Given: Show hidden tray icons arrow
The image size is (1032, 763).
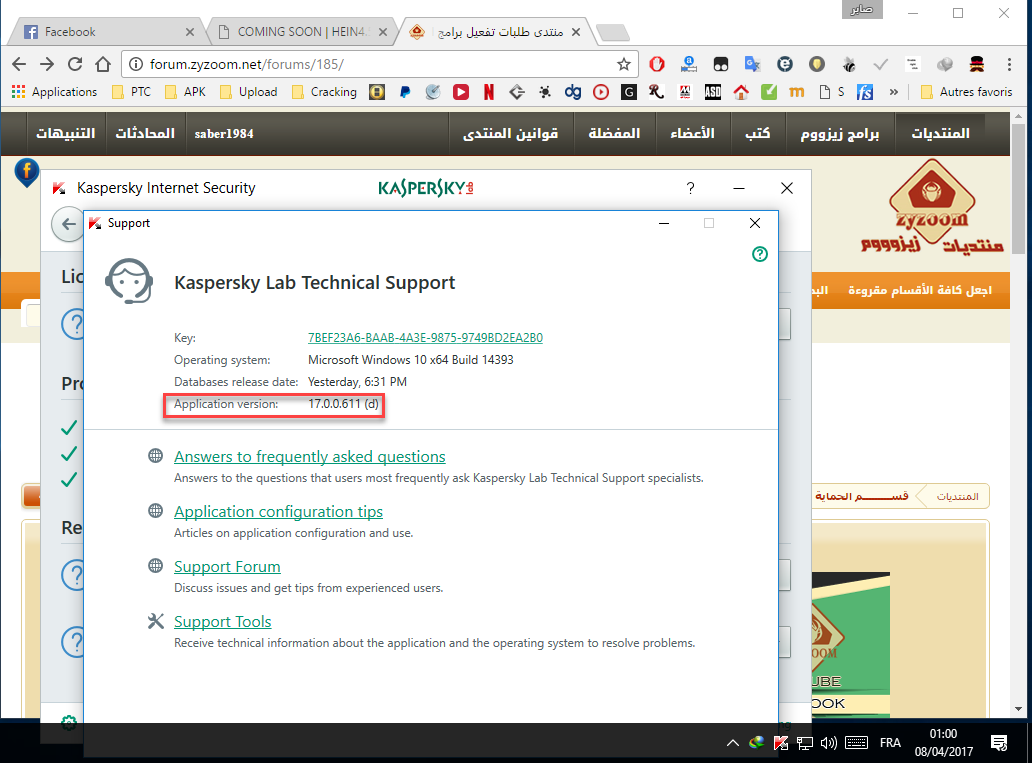Looking at the screenshot, I should (733, 743).
